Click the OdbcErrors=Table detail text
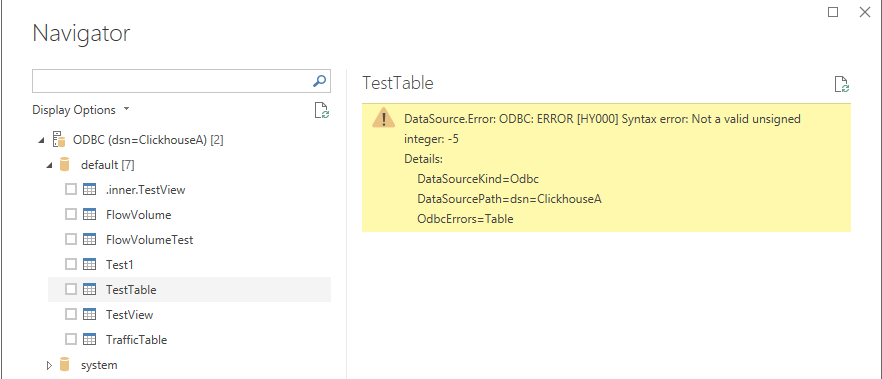Screen dimensions: 882x379 coord(465,219)
